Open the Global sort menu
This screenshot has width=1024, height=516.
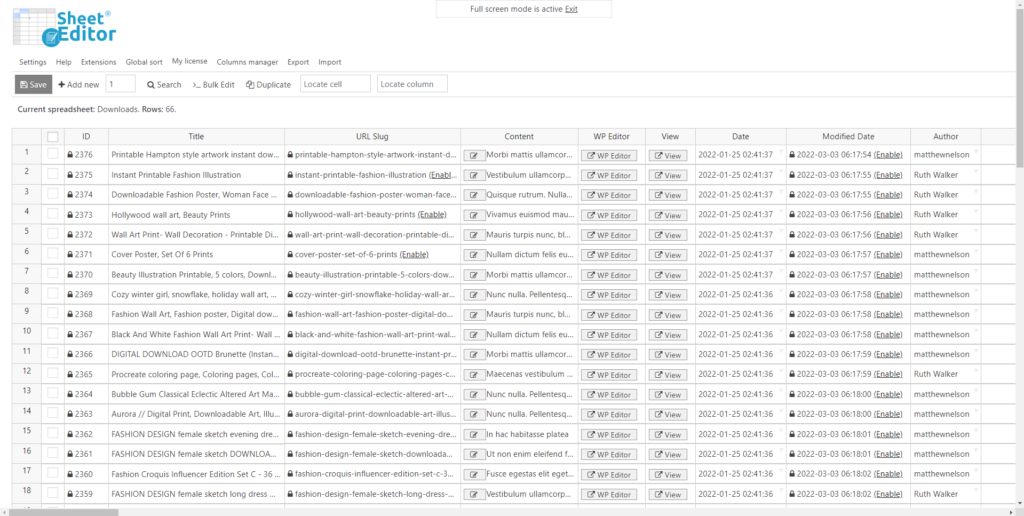(x=144, y=62)
